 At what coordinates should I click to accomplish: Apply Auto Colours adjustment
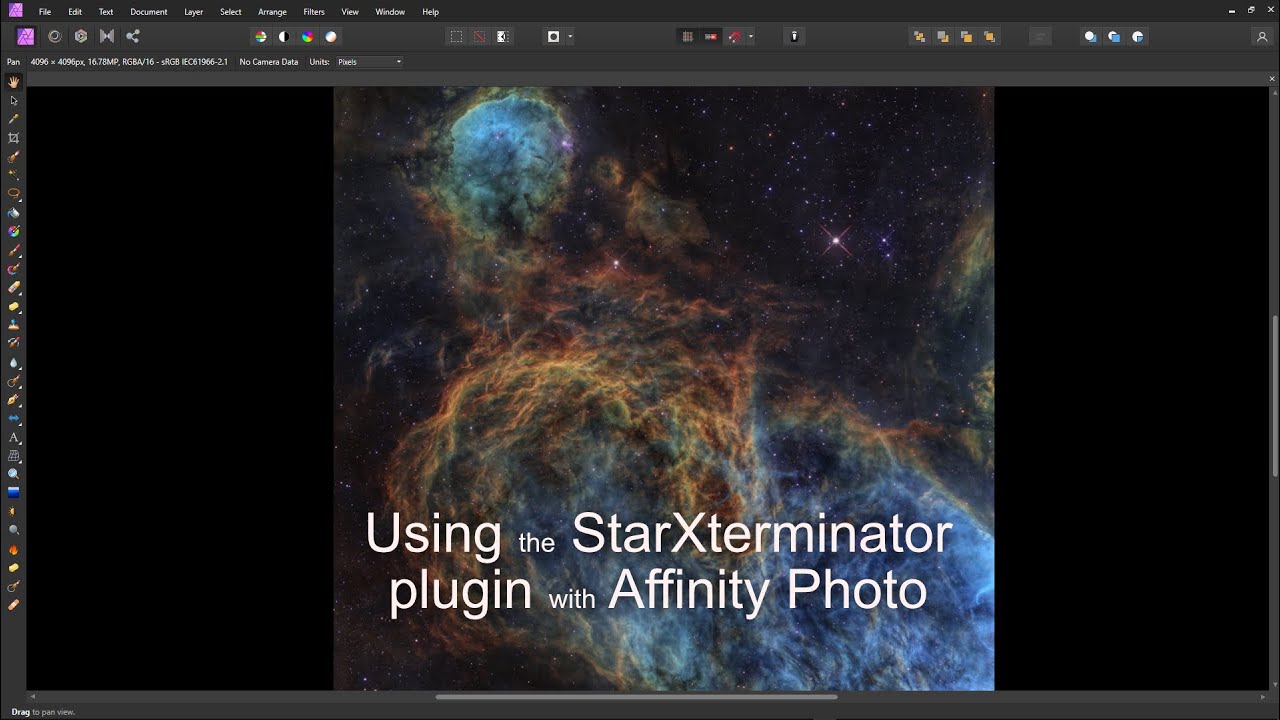tap(308, 36)
